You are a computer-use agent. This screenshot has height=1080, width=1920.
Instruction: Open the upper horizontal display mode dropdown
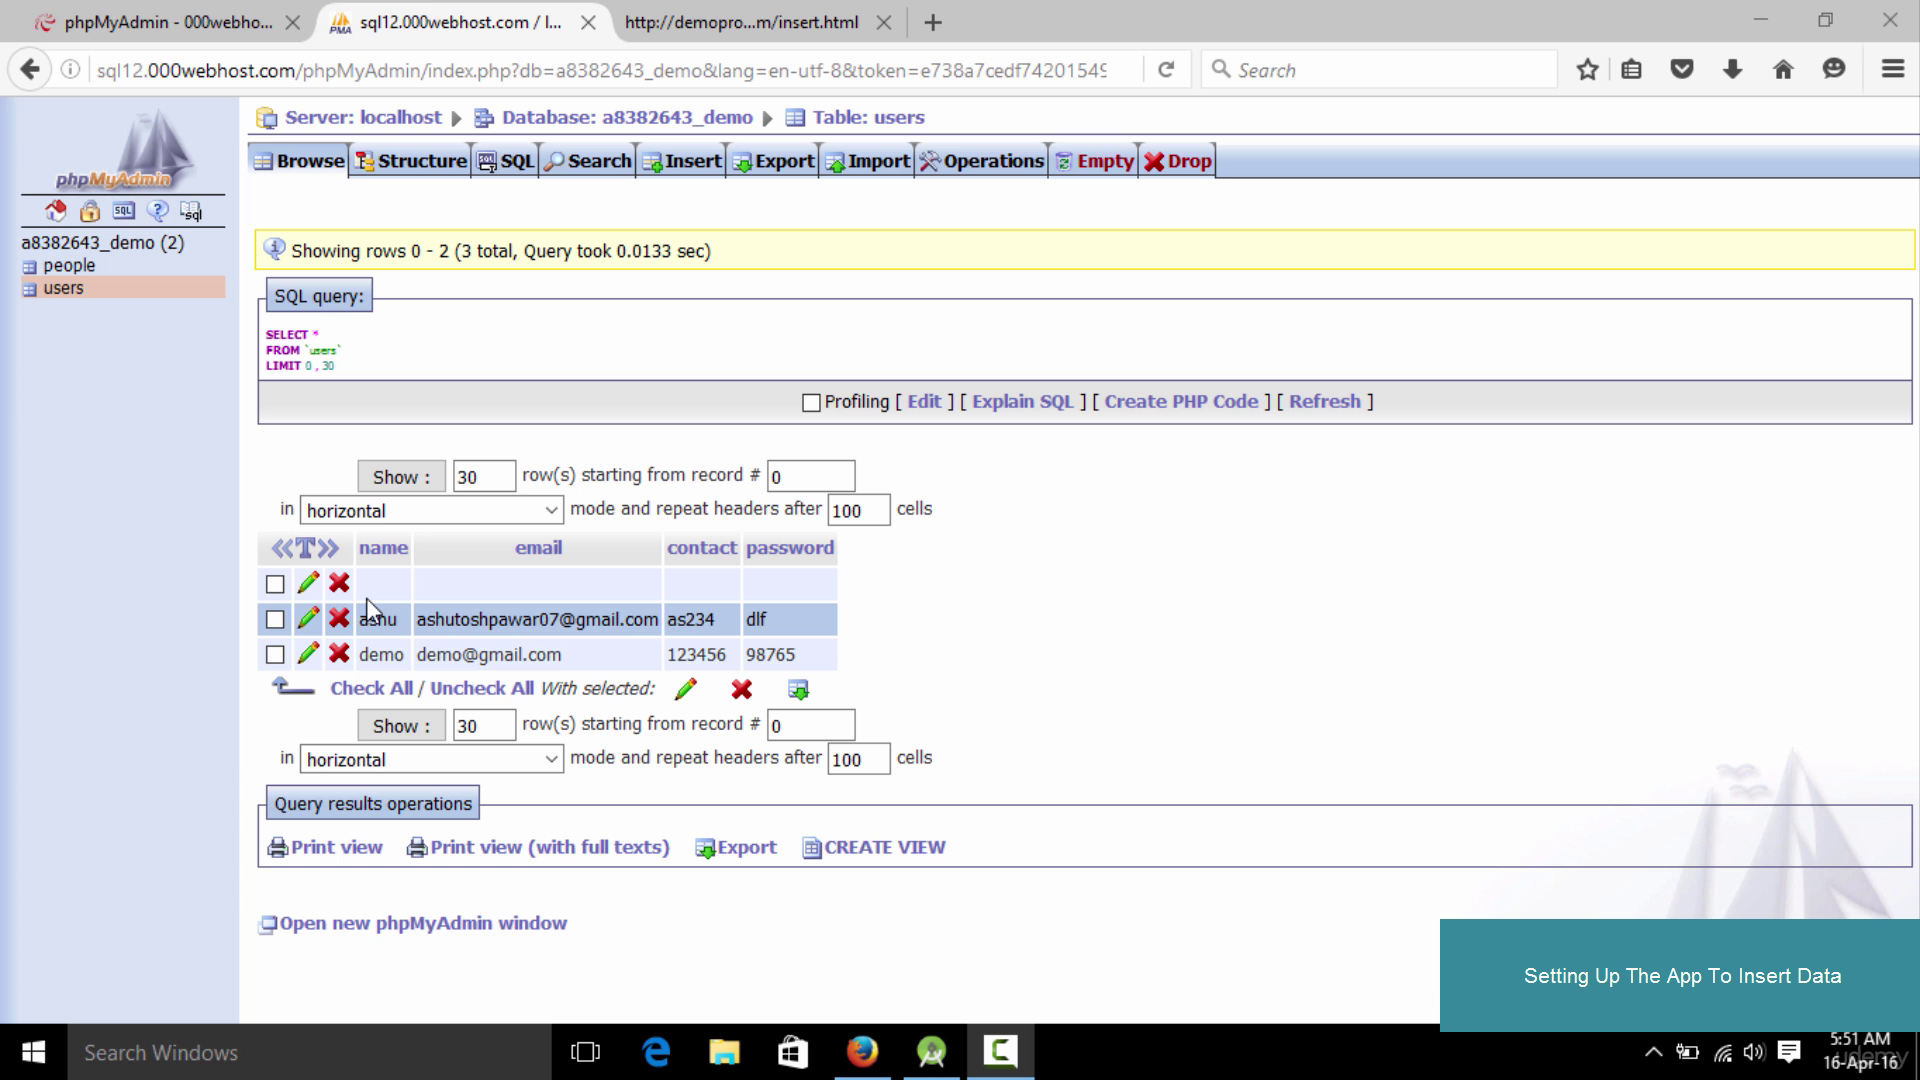pyautogui.click(x=431, y=511)
